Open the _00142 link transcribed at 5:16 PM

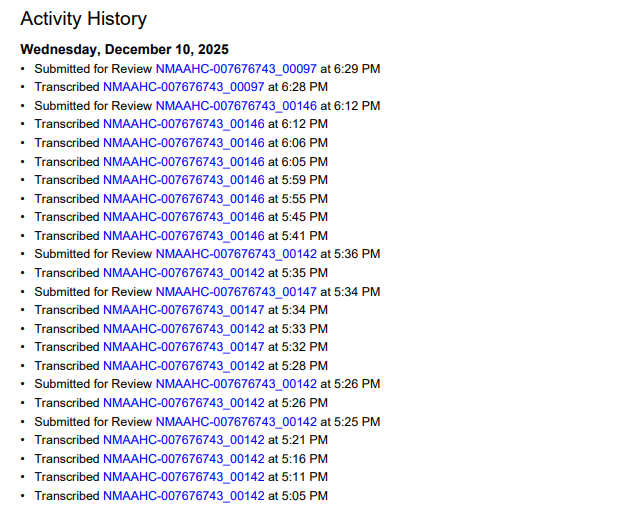[x=183, y=459]
